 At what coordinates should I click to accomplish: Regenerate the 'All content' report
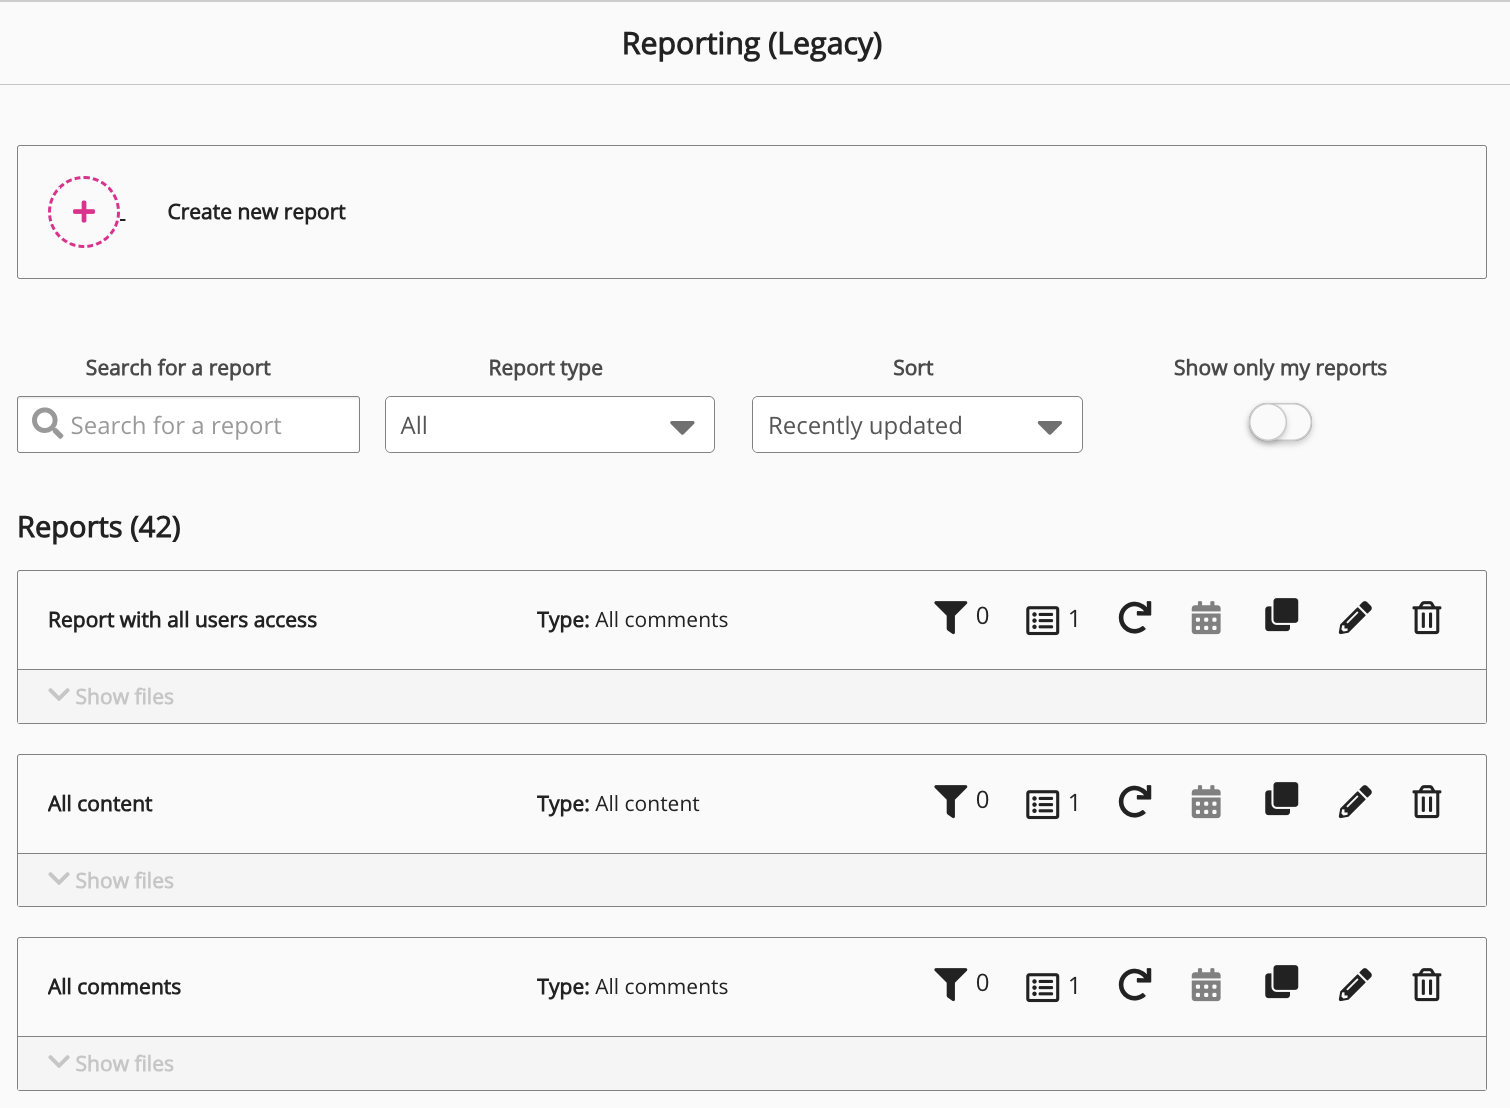pos(1134,803)
